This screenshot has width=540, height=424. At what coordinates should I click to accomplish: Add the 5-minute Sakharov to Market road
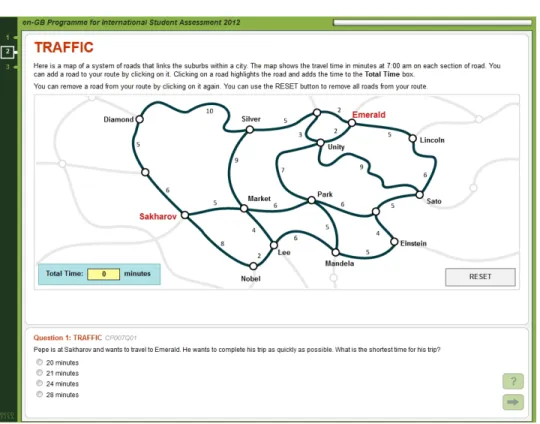click(x=214, y=210)
